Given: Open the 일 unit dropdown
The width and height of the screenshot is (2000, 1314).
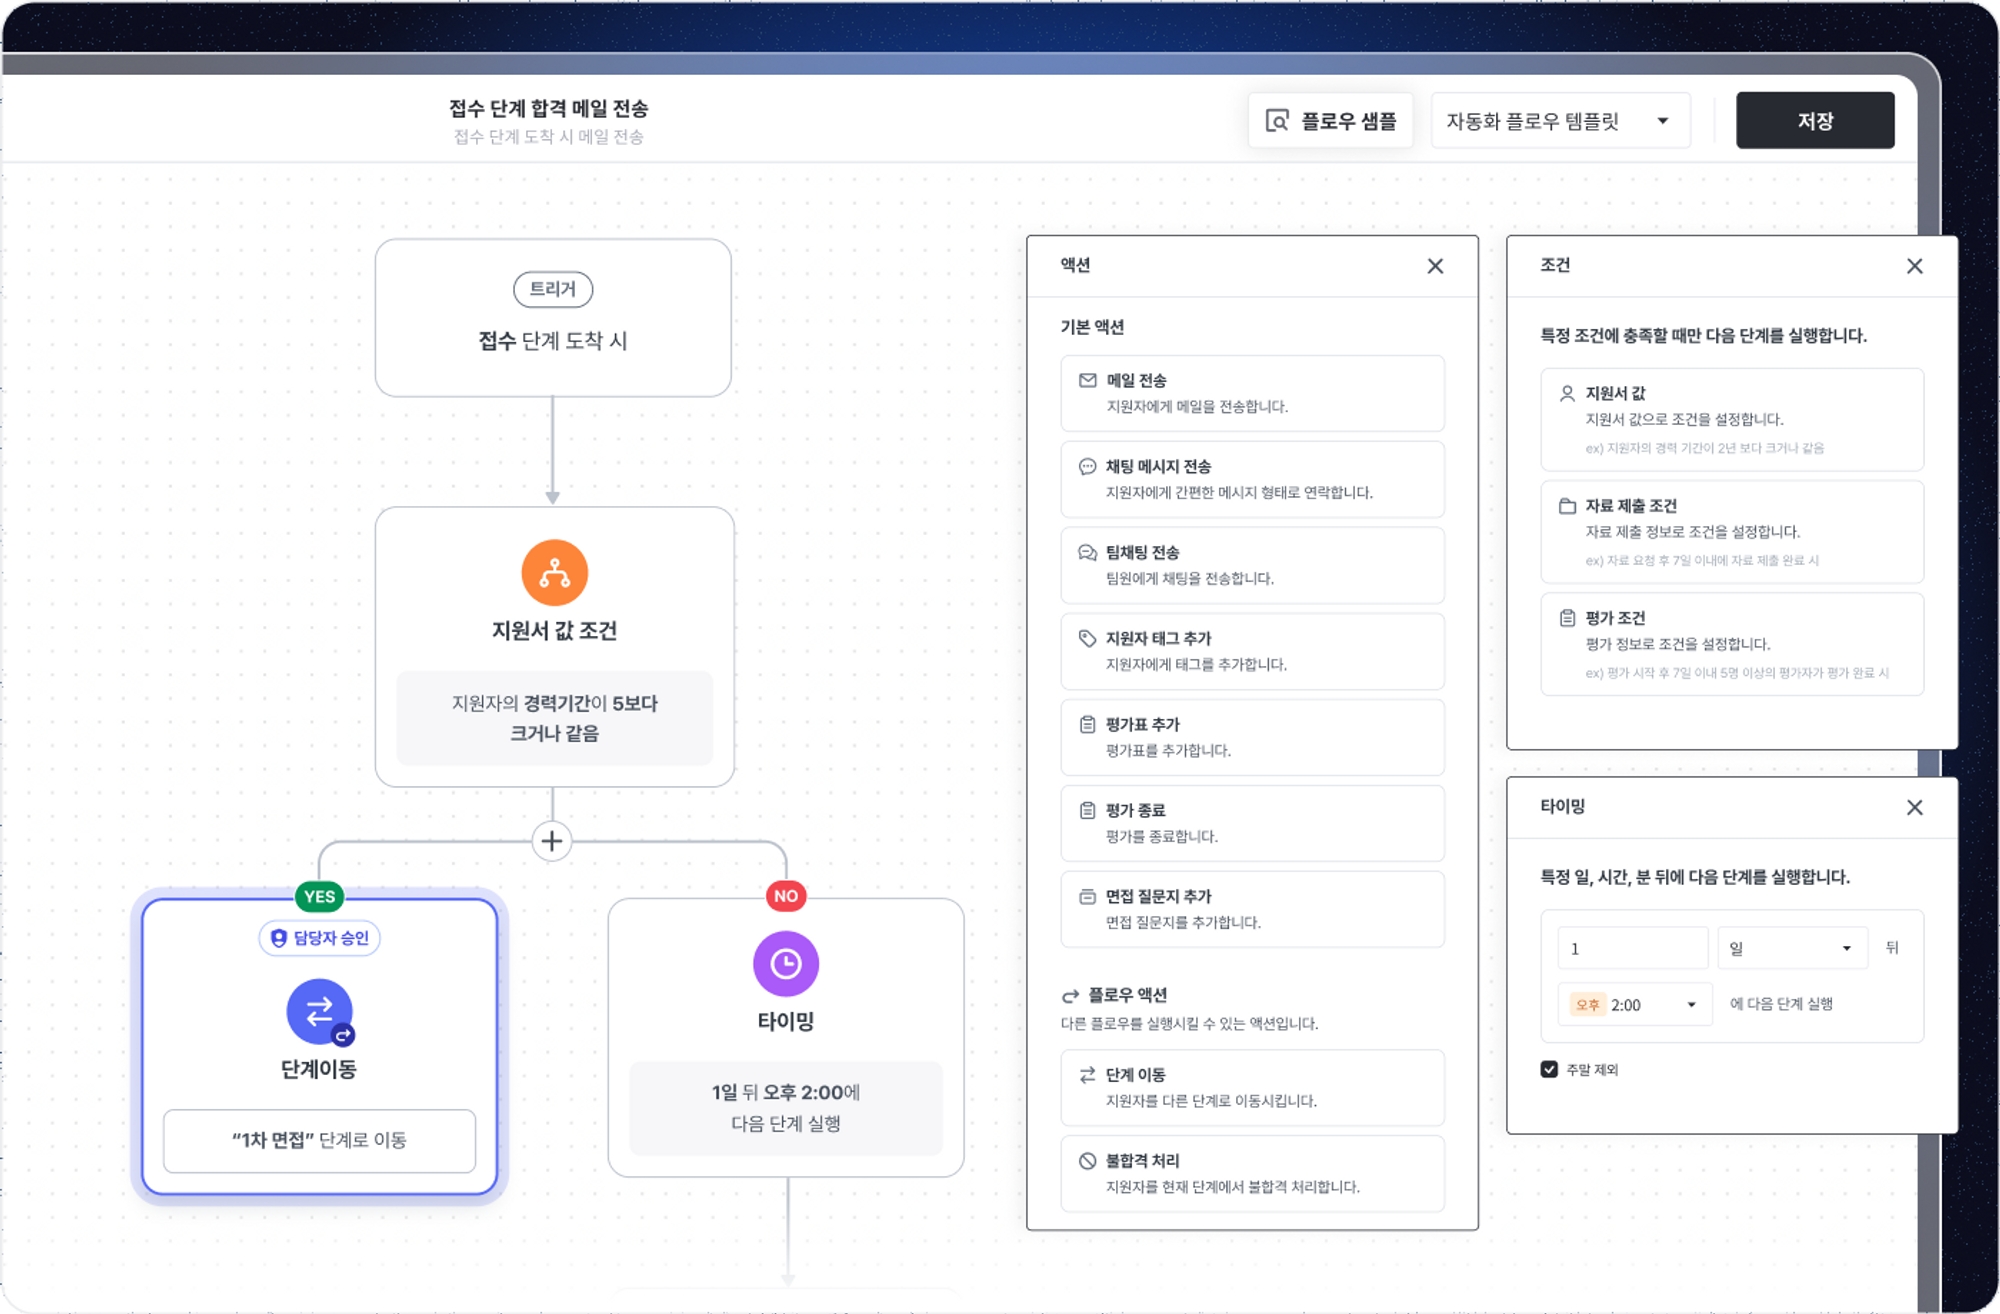Looking at the screenshot, I should [1792, 948].
